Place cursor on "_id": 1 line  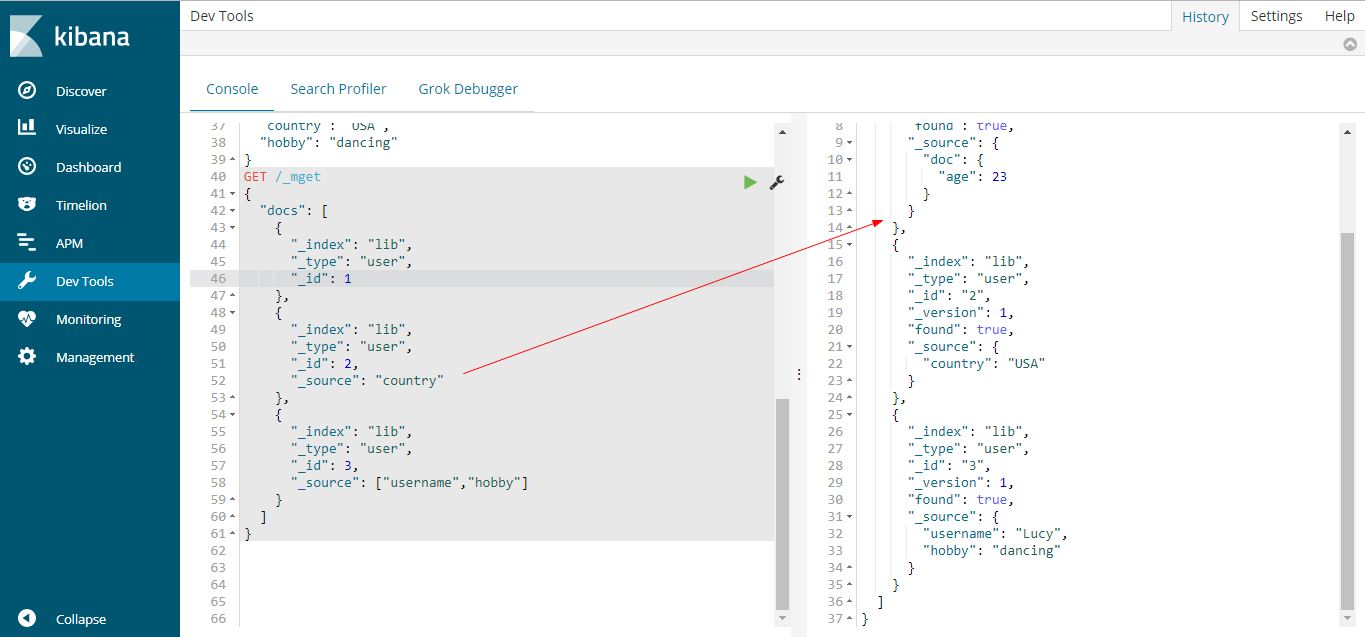tap(321, 279)
